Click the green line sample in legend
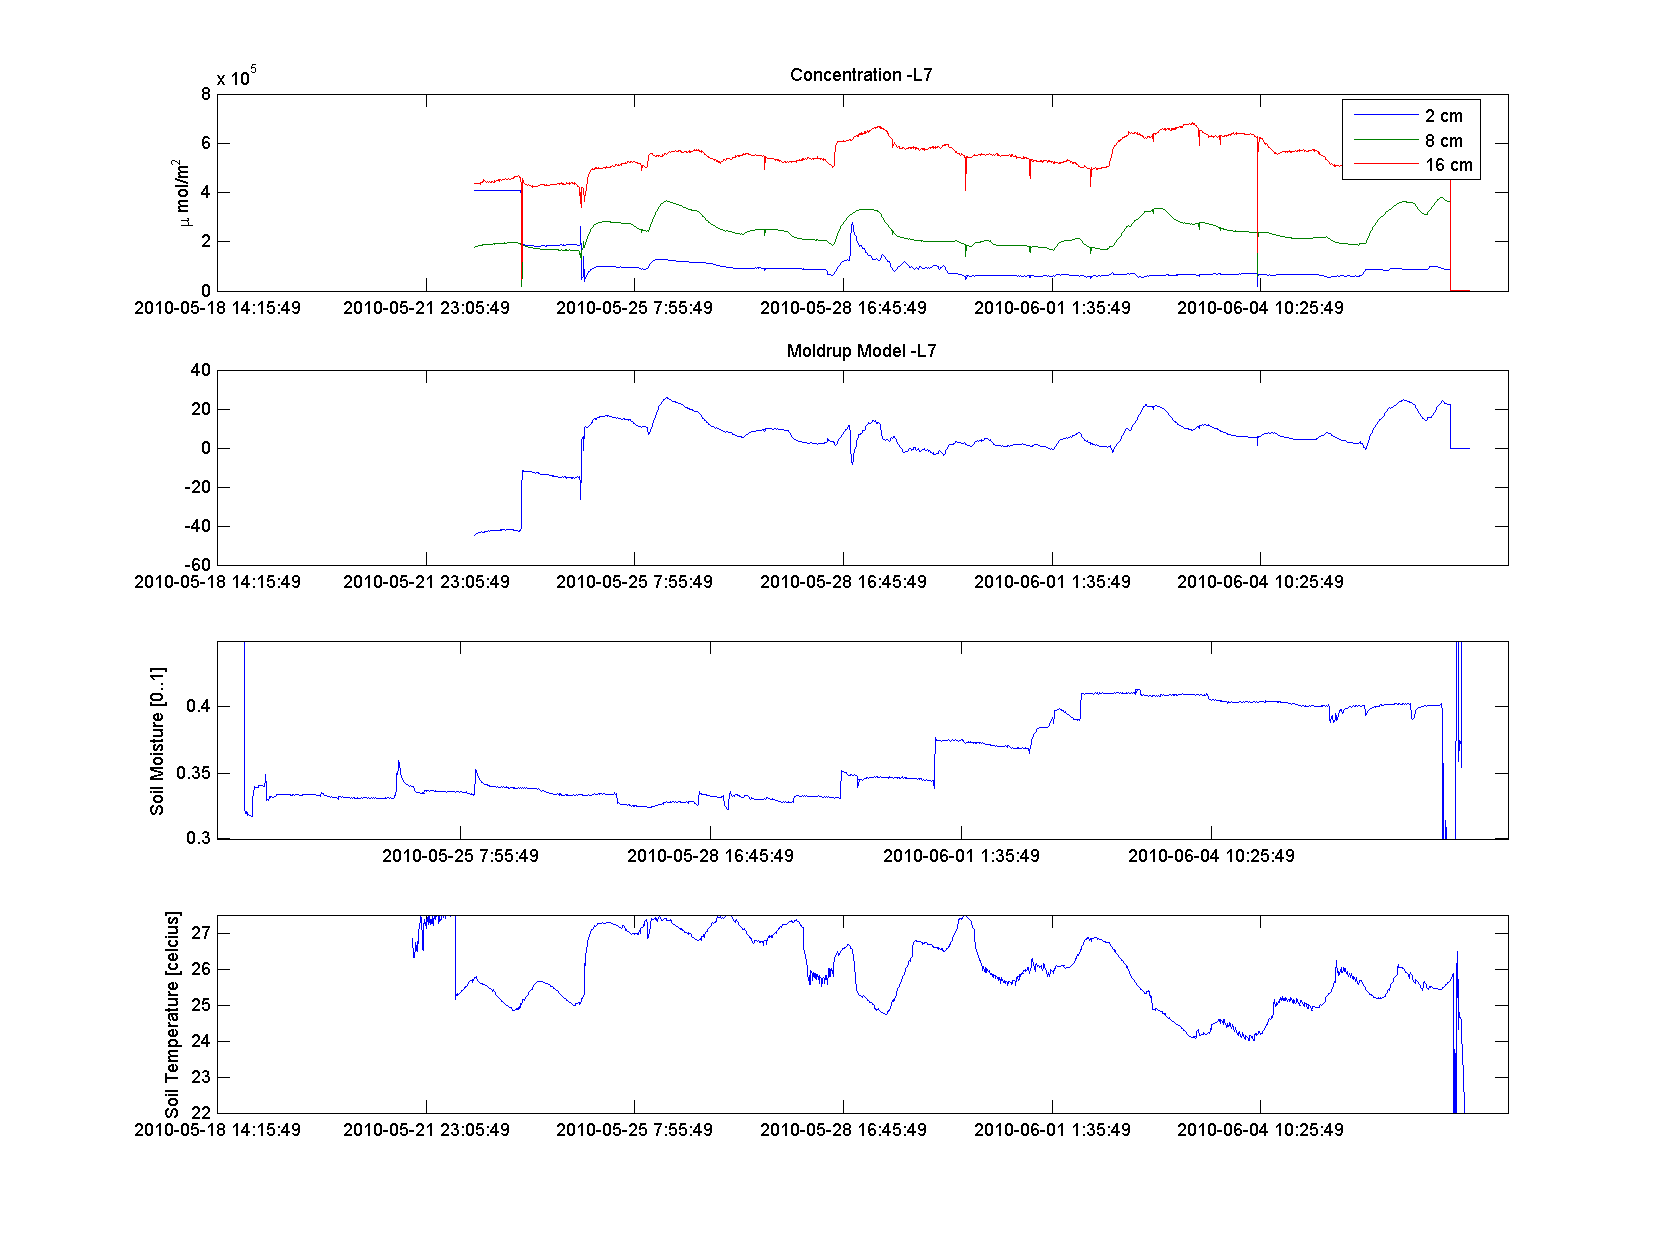Screen dimensions: 1666x1250 coord(1386,141)
